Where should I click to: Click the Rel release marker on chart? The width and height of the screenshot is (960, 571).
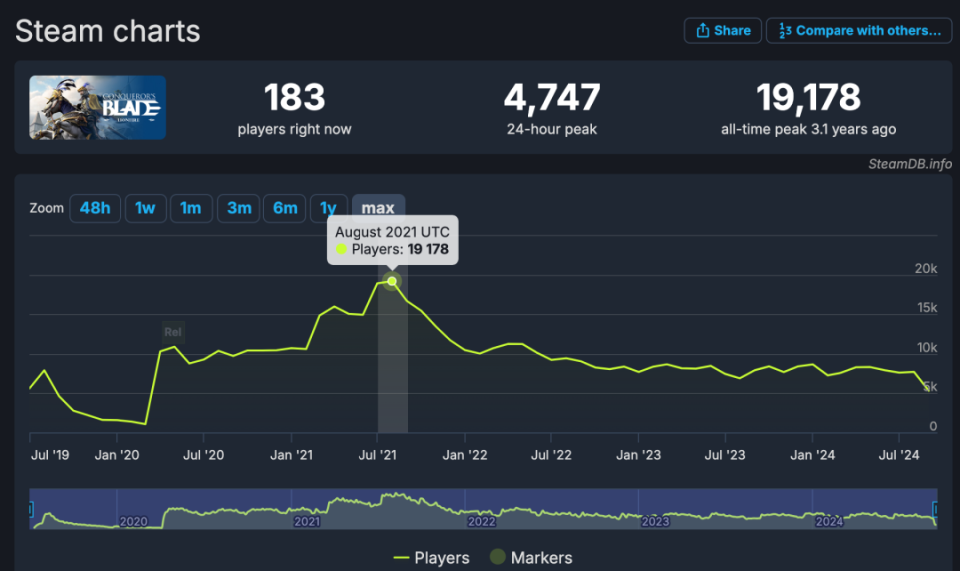[173, 332]
